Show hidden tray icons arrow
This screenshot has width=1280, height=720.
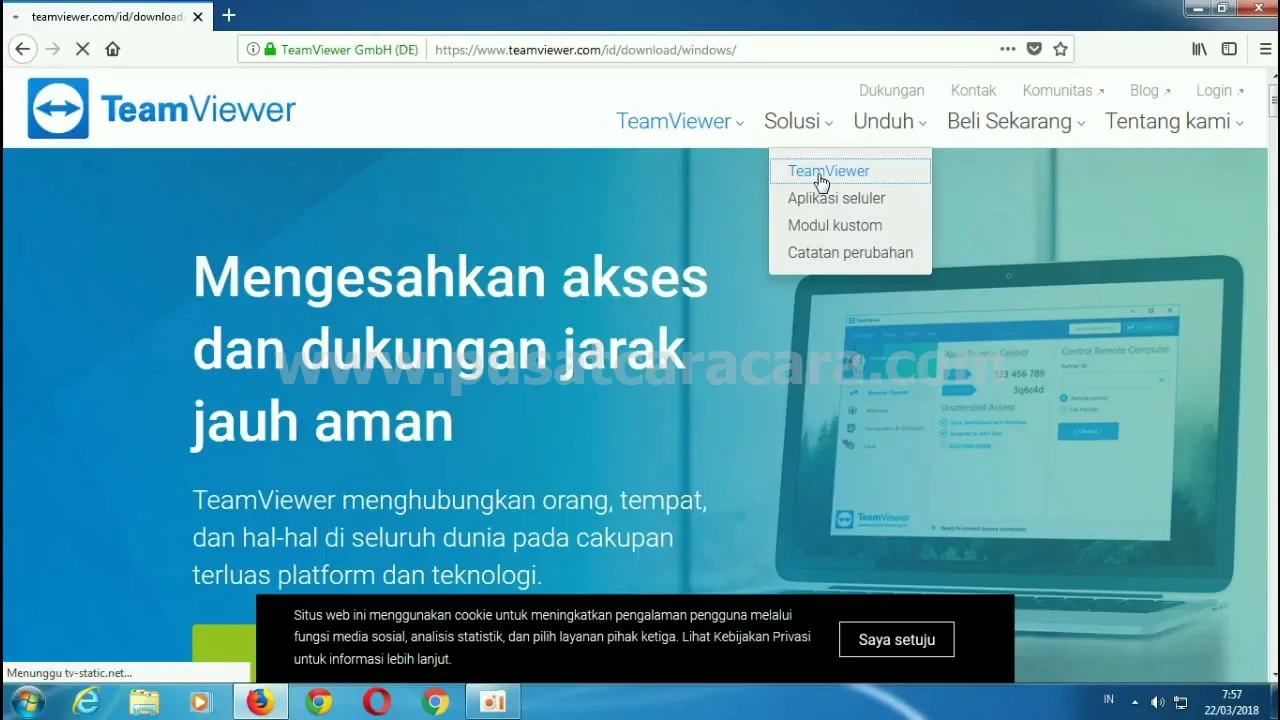coord(1135,702)
